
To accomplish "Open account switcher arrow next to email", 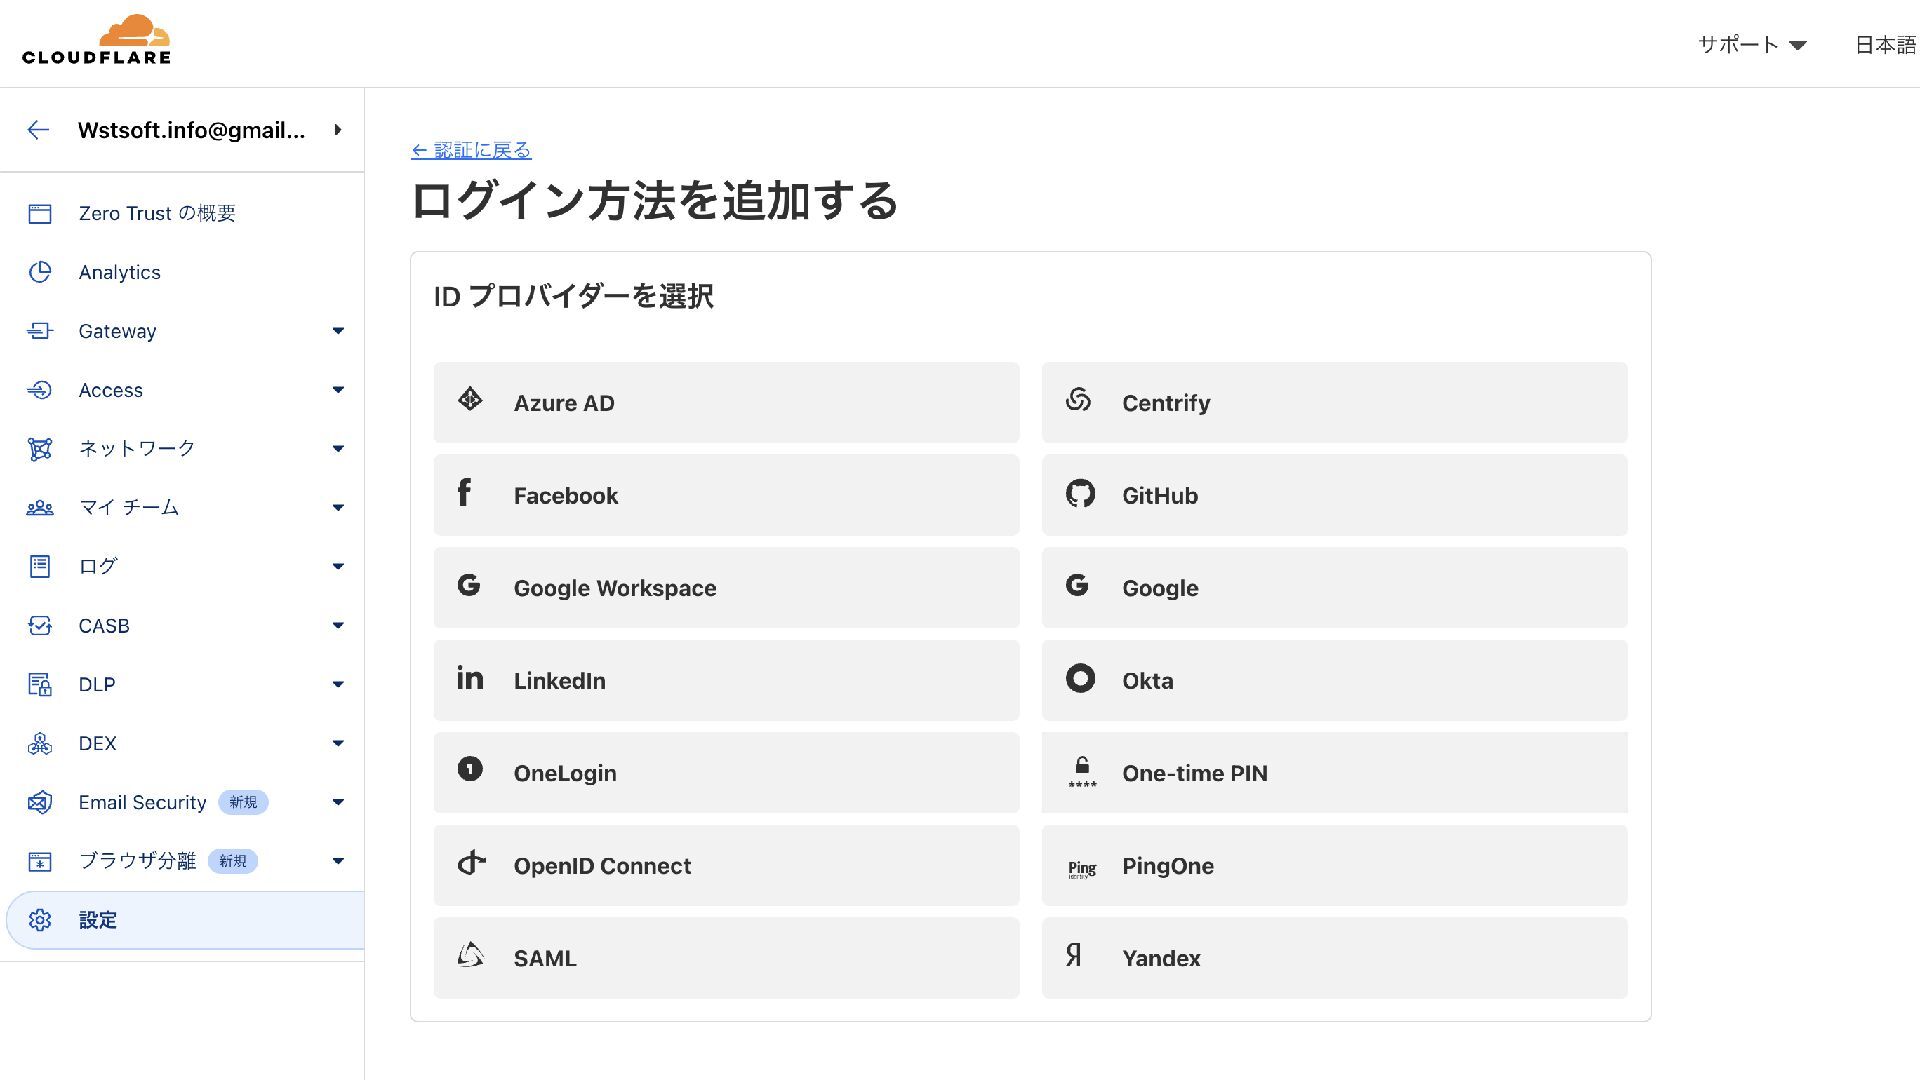I will 338,130.
